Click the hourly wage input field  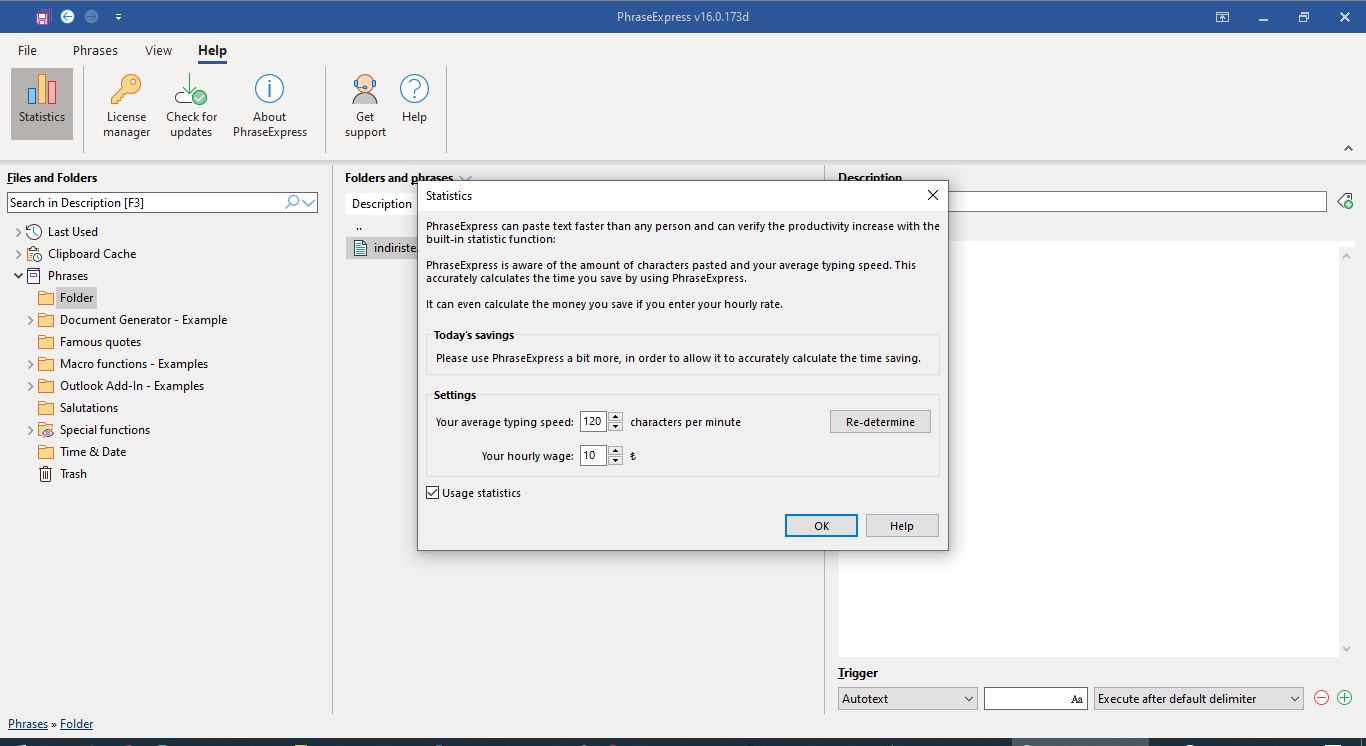(593, 456)
